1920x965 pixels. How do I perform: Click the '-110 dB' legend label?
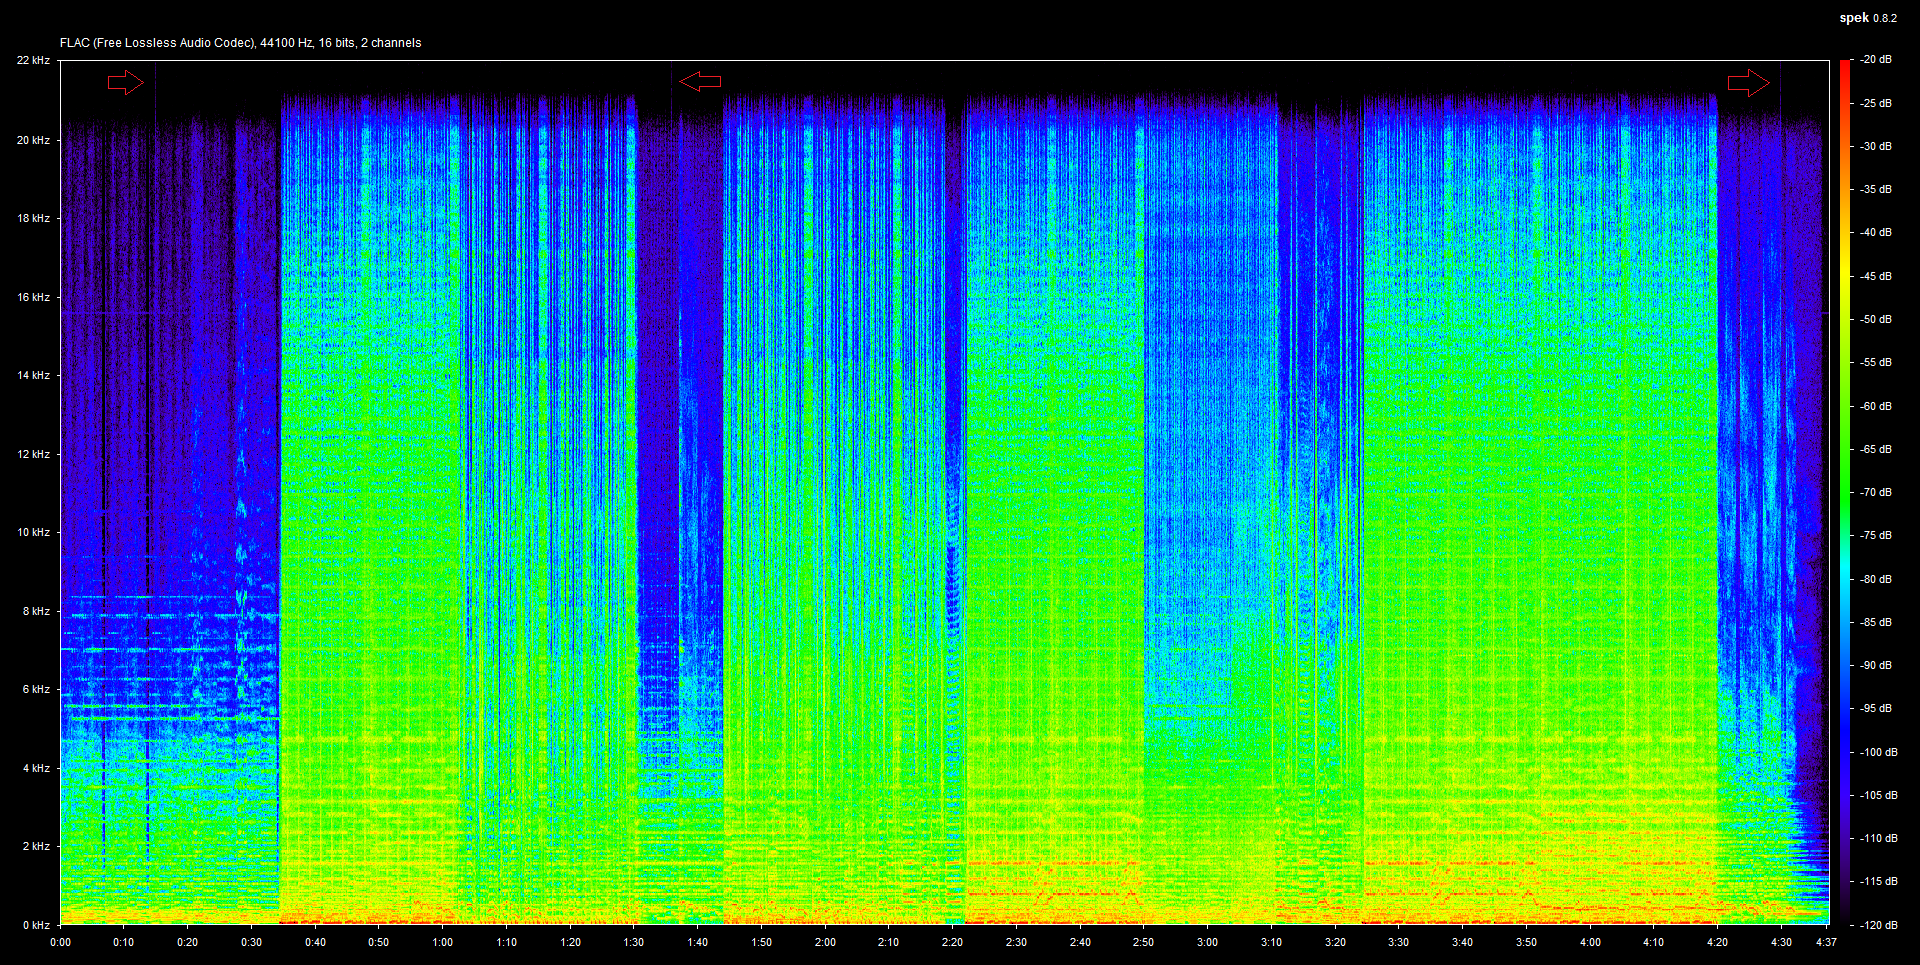pos(1879,838)
